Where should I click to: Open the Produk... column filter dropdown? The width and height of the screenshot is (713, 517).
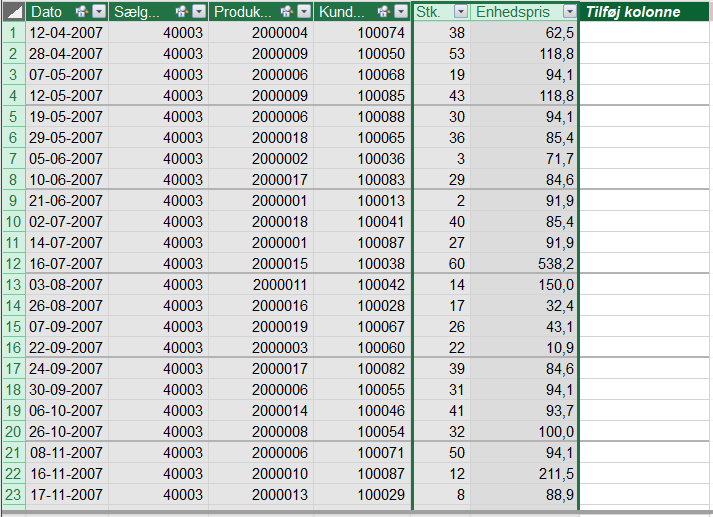(x=304, y=12)
